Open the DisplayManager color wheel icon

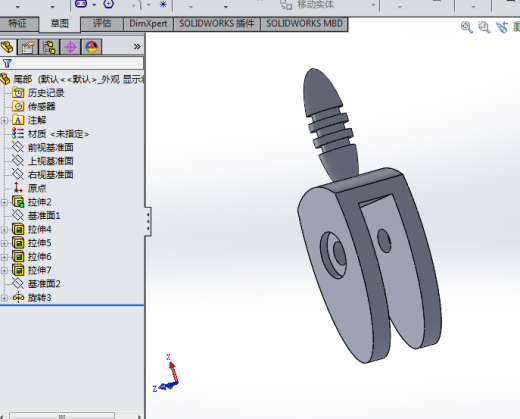pos(92,47)
